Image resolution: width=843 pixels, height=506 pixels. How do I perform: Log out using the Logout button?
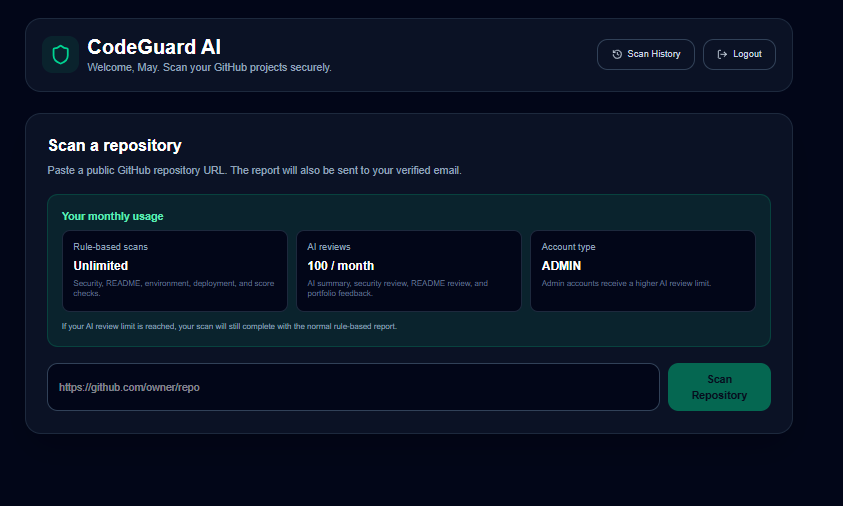tap(739, 54)
